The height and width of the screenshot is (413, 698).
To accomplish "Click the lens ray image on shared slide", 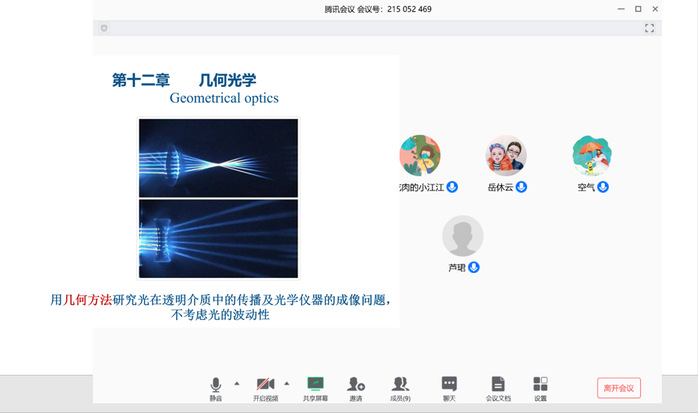I will click(218, 198).
